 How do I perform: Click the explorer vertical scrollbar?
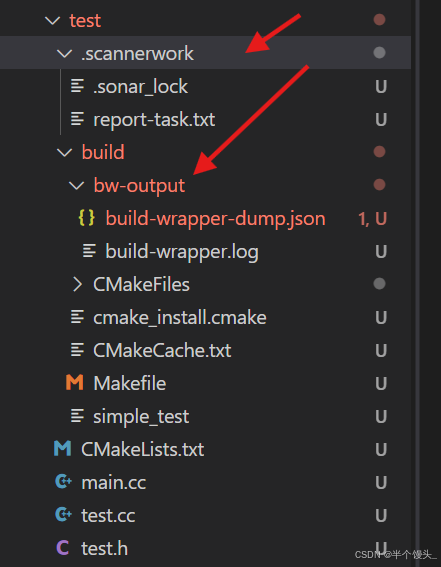(418, 284)
